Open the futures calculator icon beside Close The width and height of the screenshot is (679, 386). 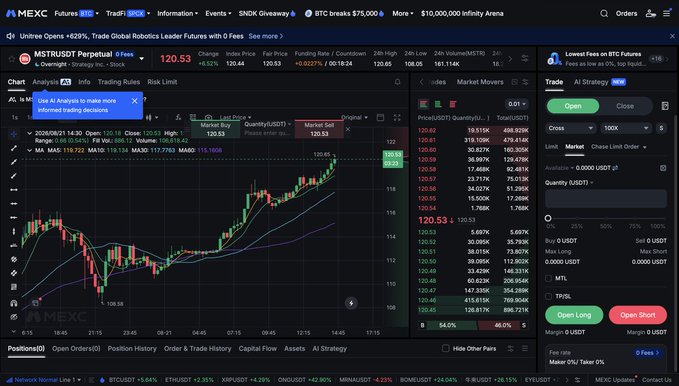(x=665, y=106)
